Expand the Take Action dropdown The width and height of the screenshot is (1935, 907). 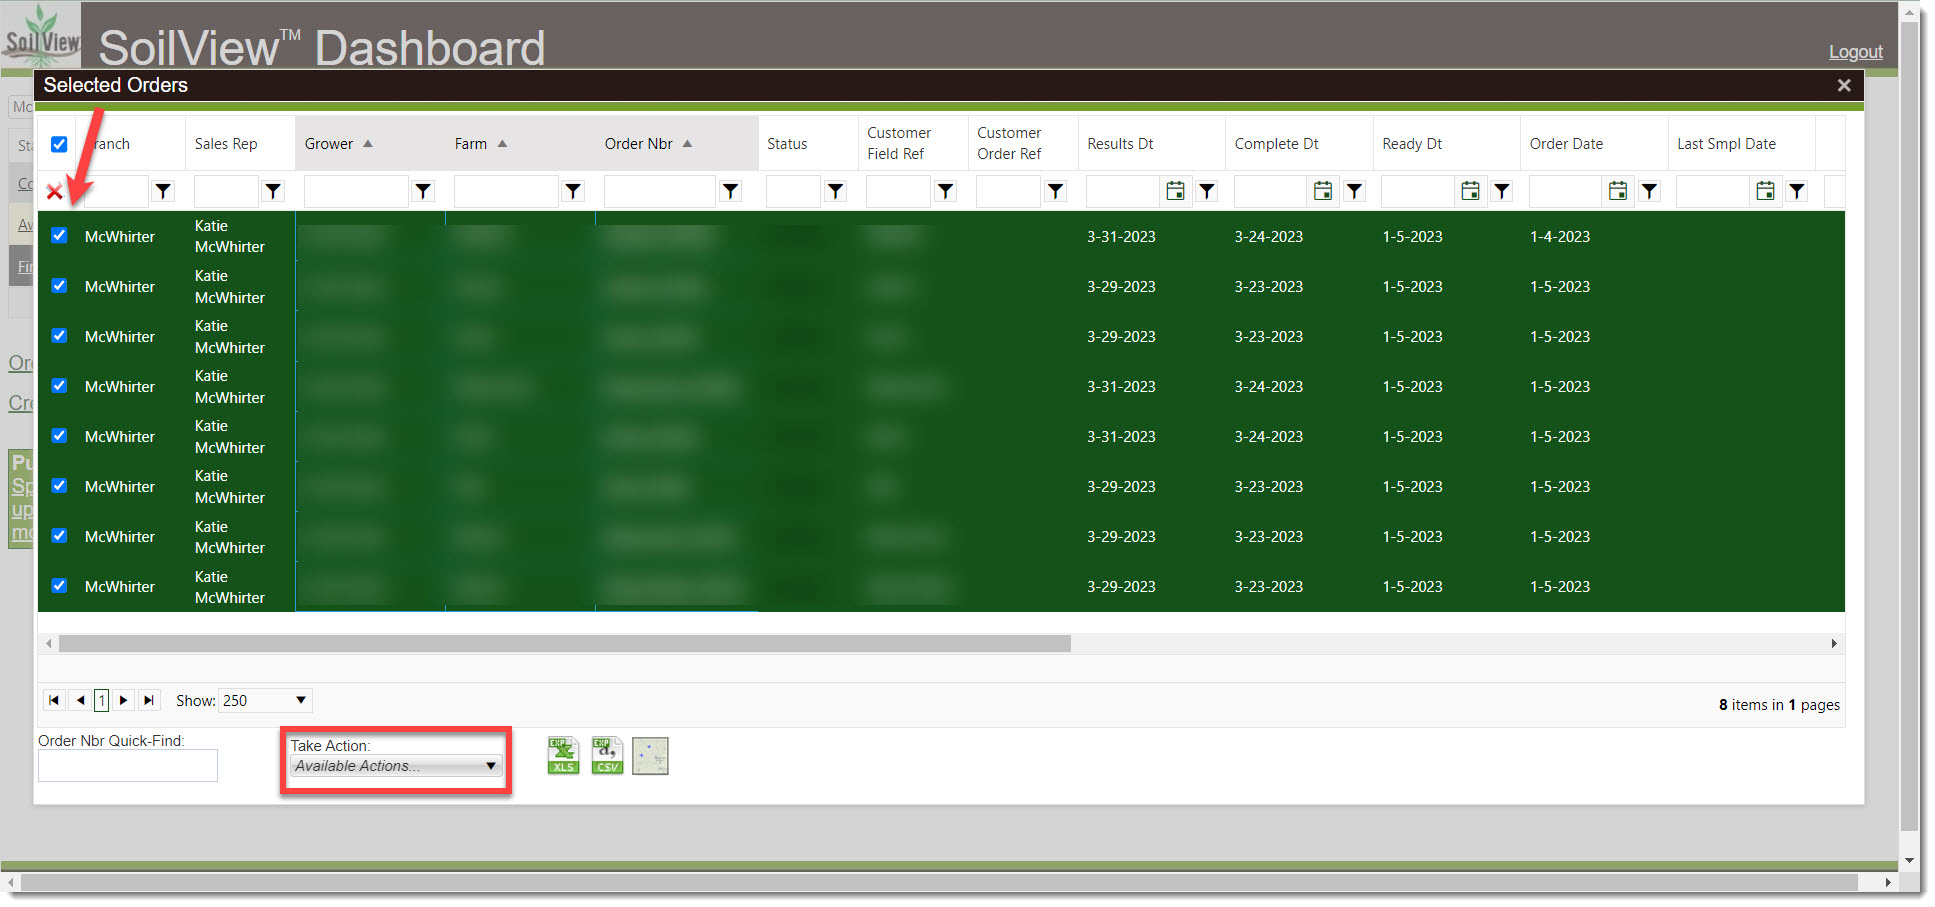click(x=396, y=766)
